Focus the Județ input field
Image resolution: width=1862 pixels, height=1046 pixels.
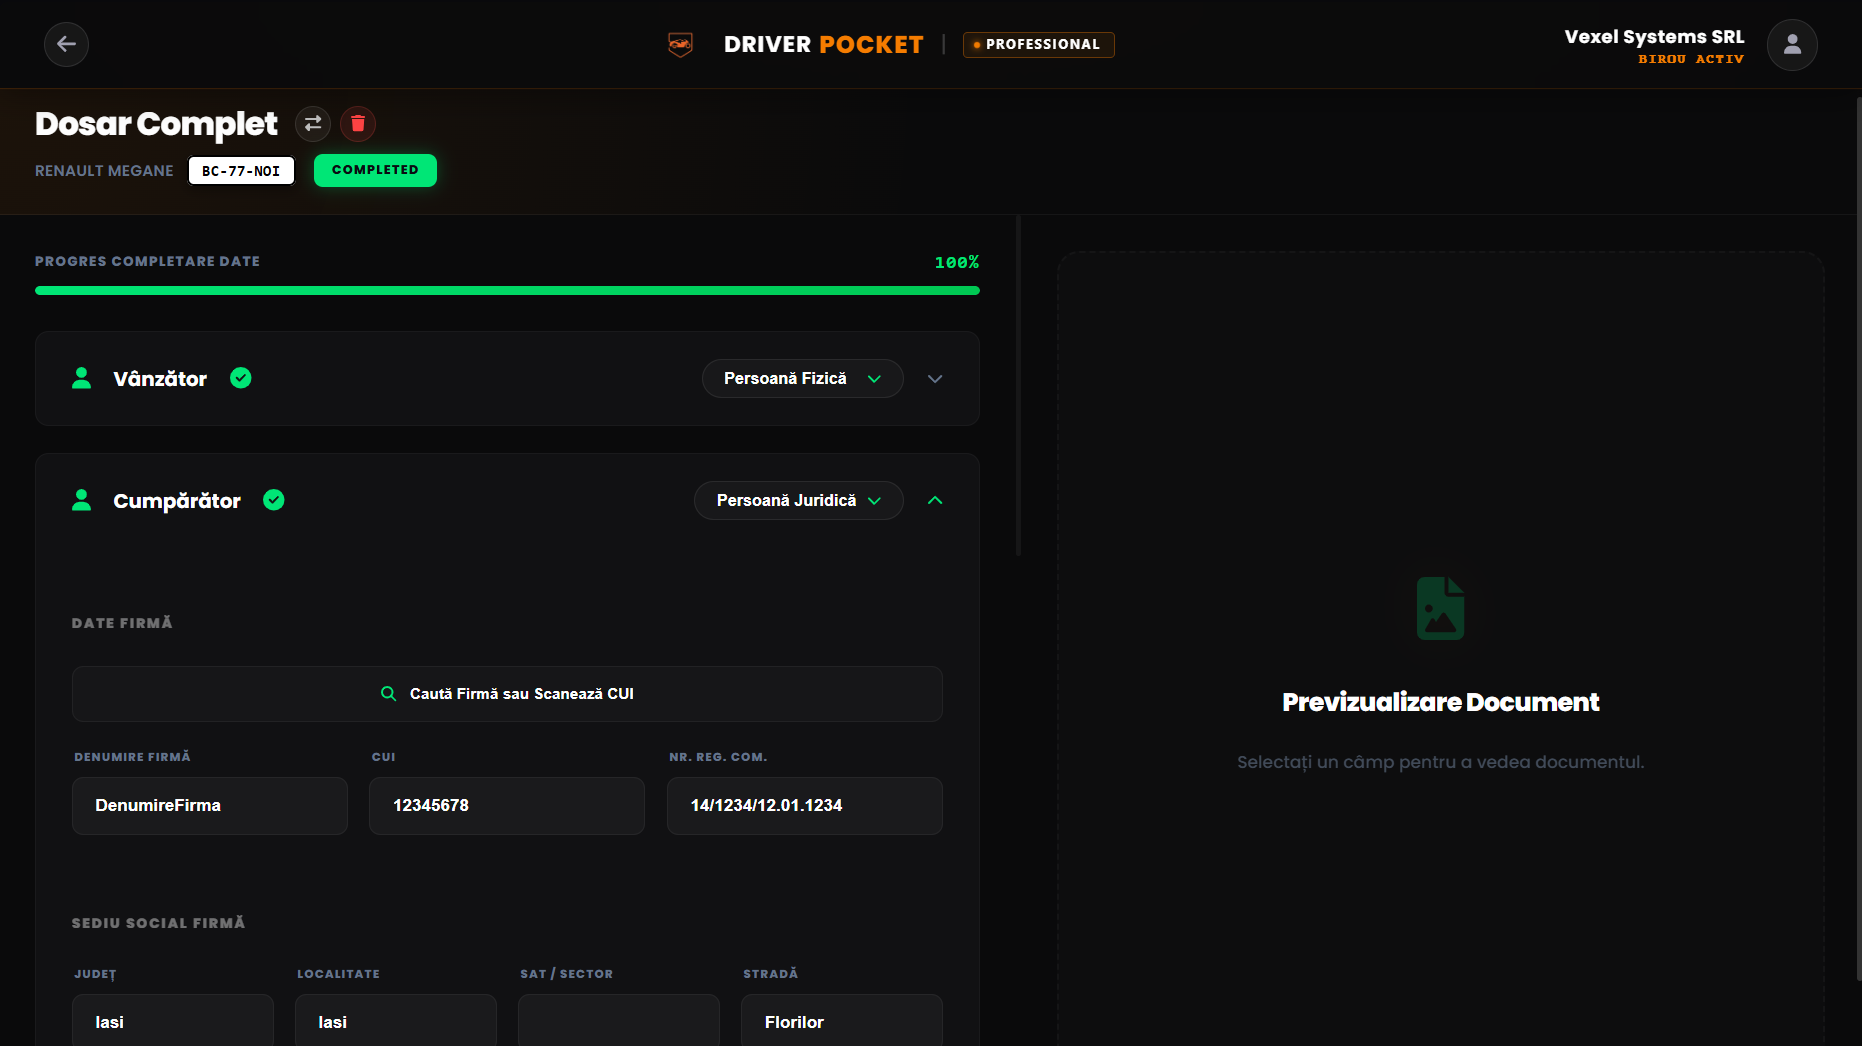pos(173,1020)
